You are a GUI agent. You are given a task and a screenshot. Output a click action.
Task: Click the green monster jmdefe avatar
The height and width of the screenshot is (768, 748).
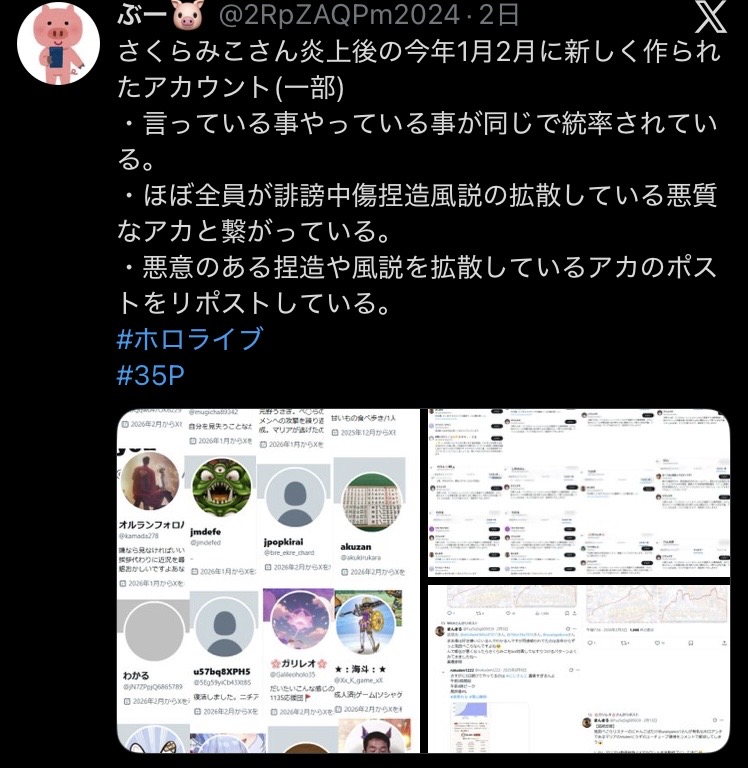click(x=221, y=487)
